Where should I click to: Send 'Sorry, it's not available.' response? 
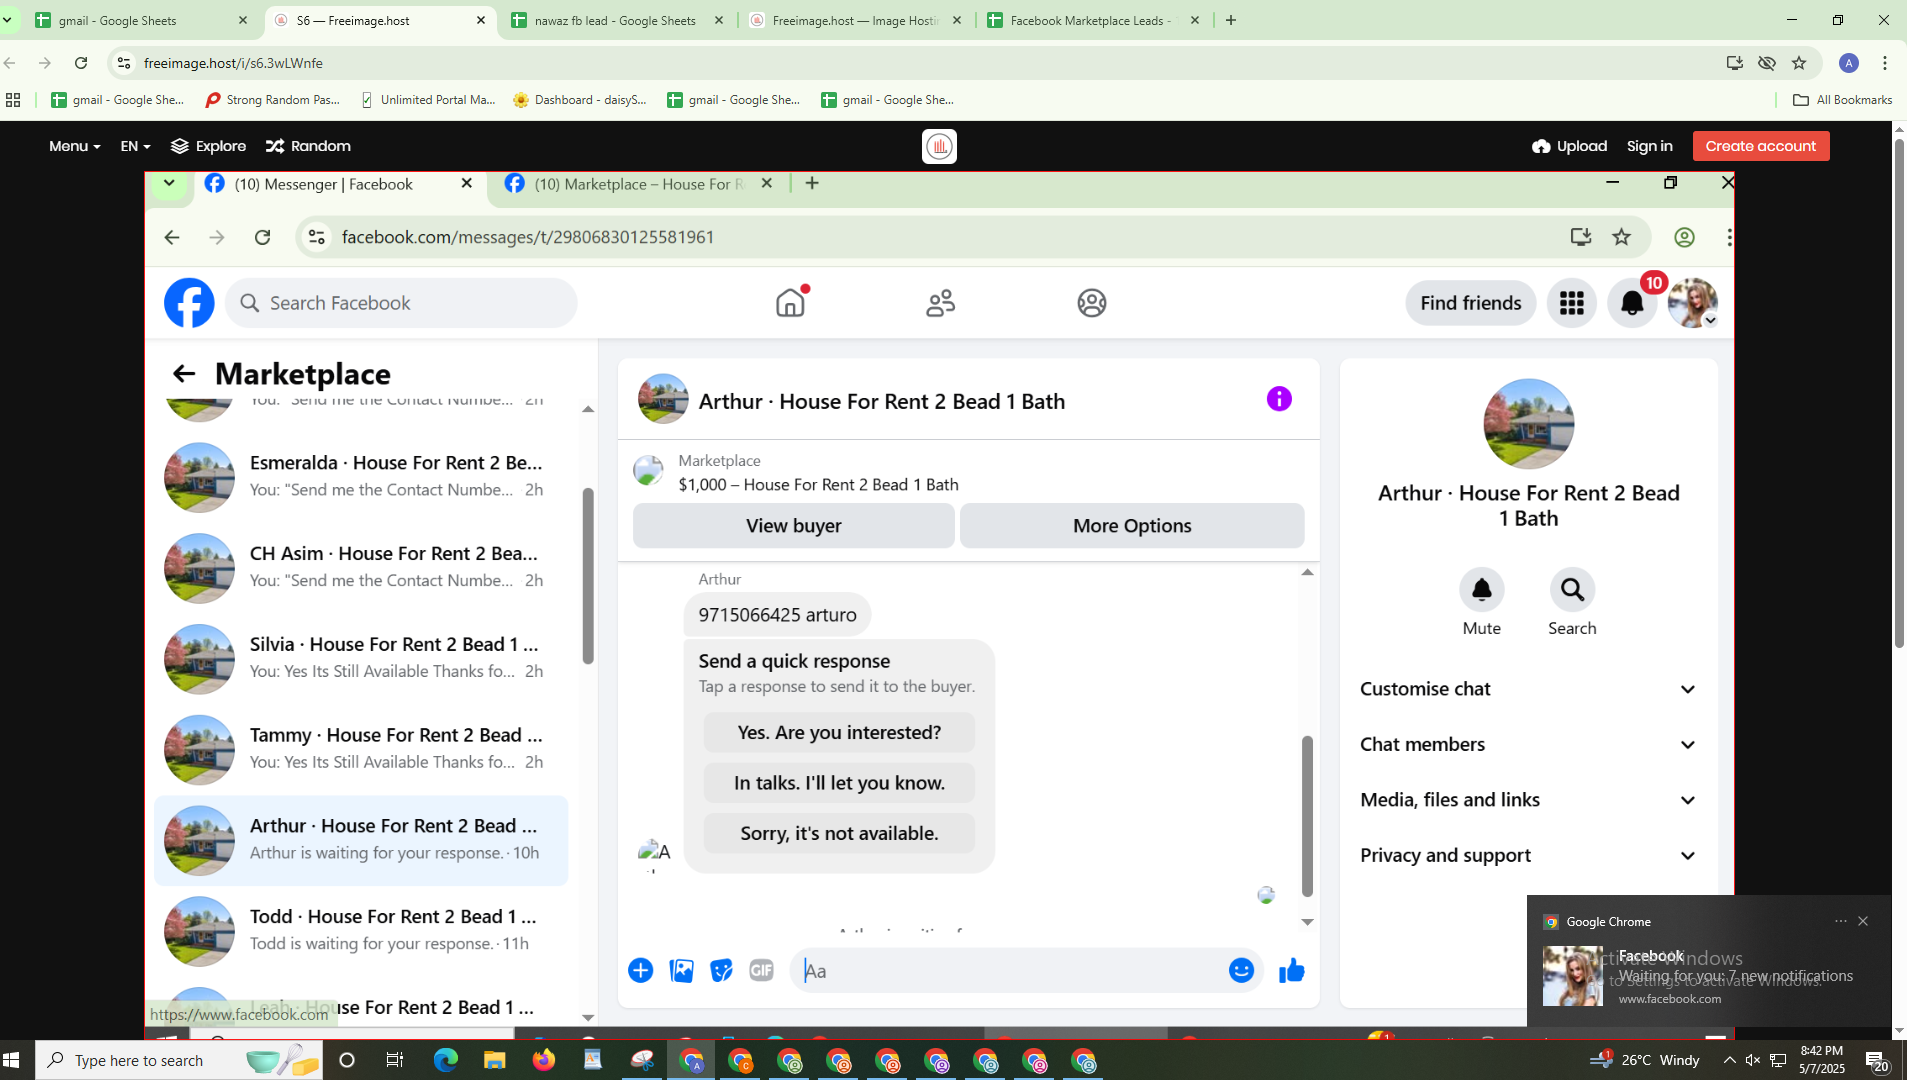pos(839,833)
